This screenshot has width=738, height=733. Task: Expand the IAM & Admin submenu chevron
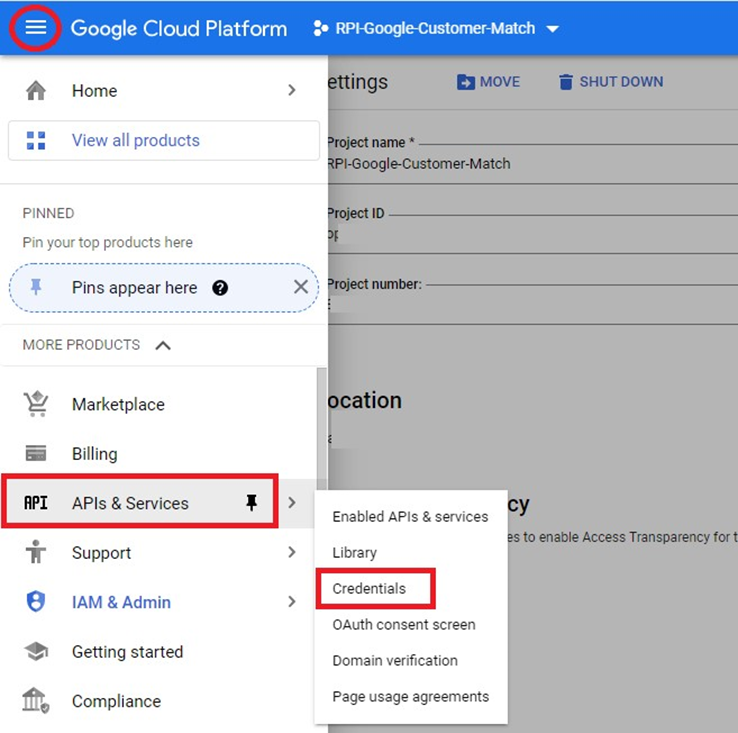pyautogui.click(x=292, y=602)
